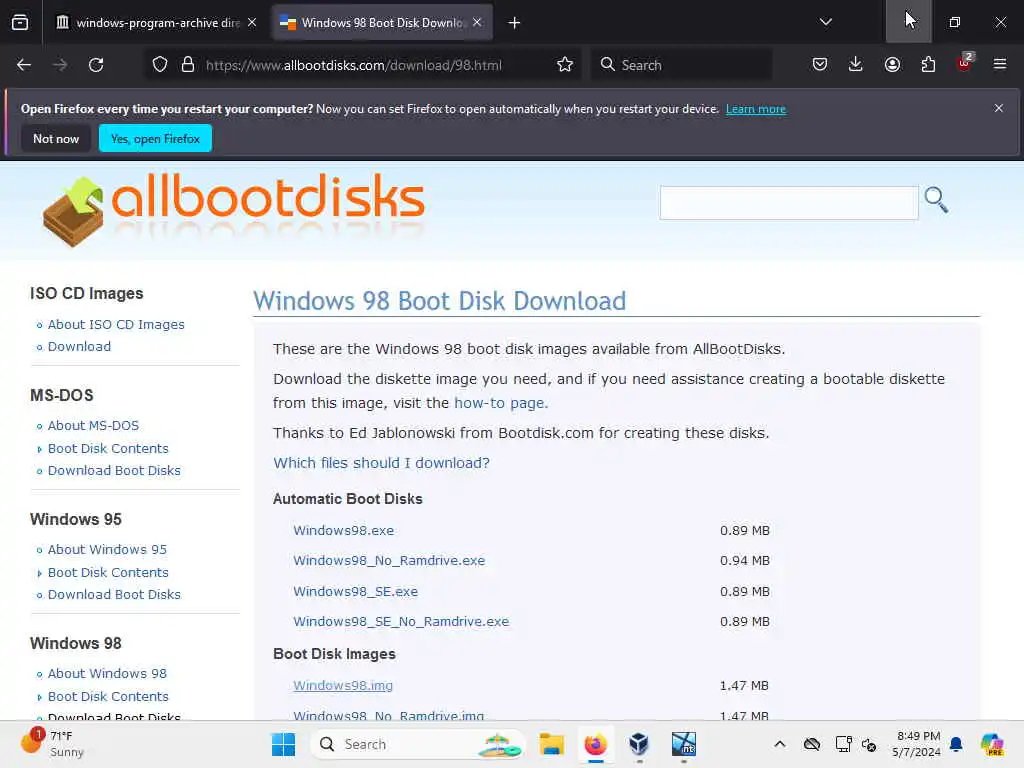
Task: Open ISO CD Images Download link
Action: pos(79,347)
